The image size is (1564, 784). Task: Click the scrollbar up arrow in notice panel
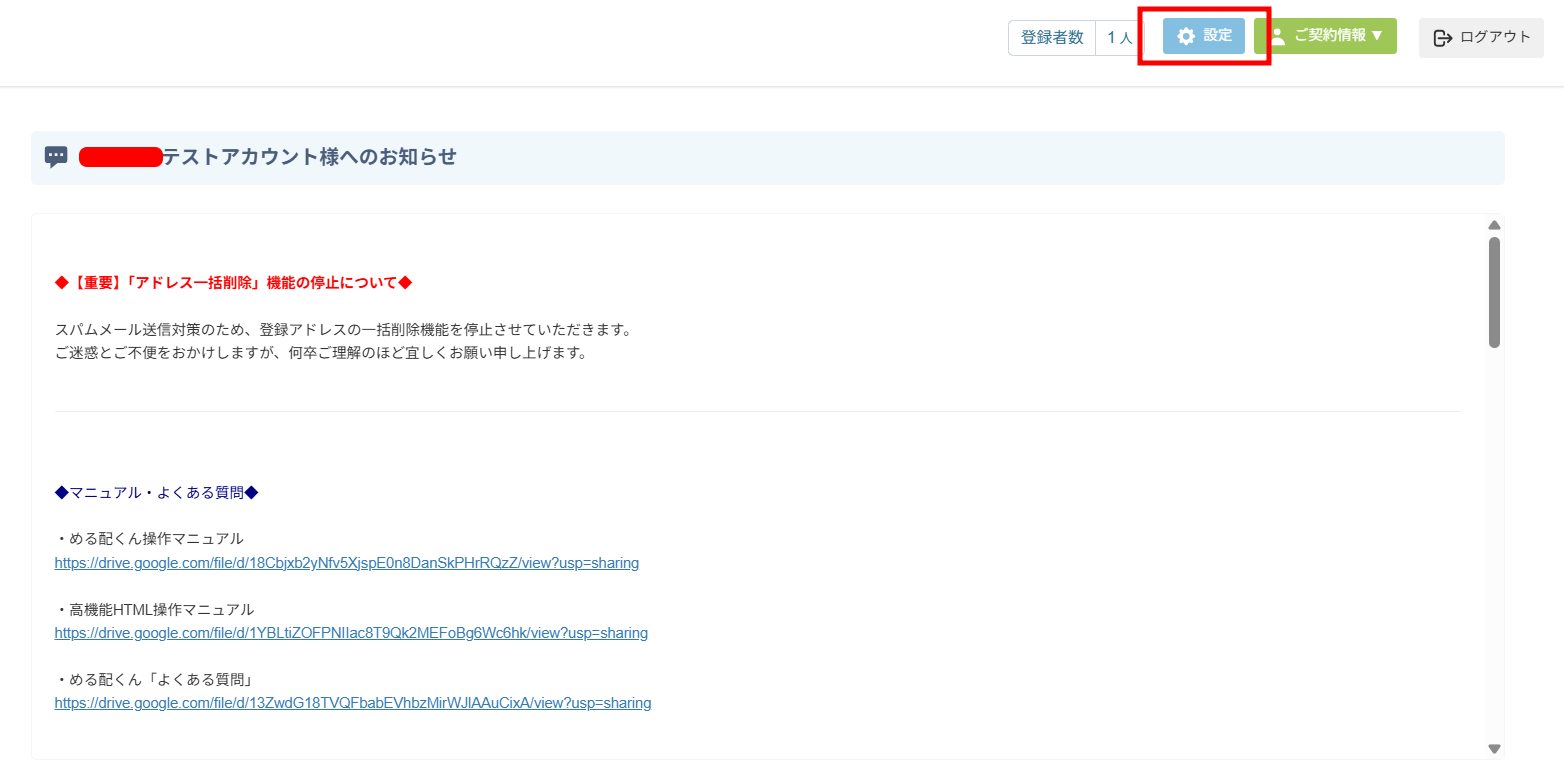(1494, 225)
